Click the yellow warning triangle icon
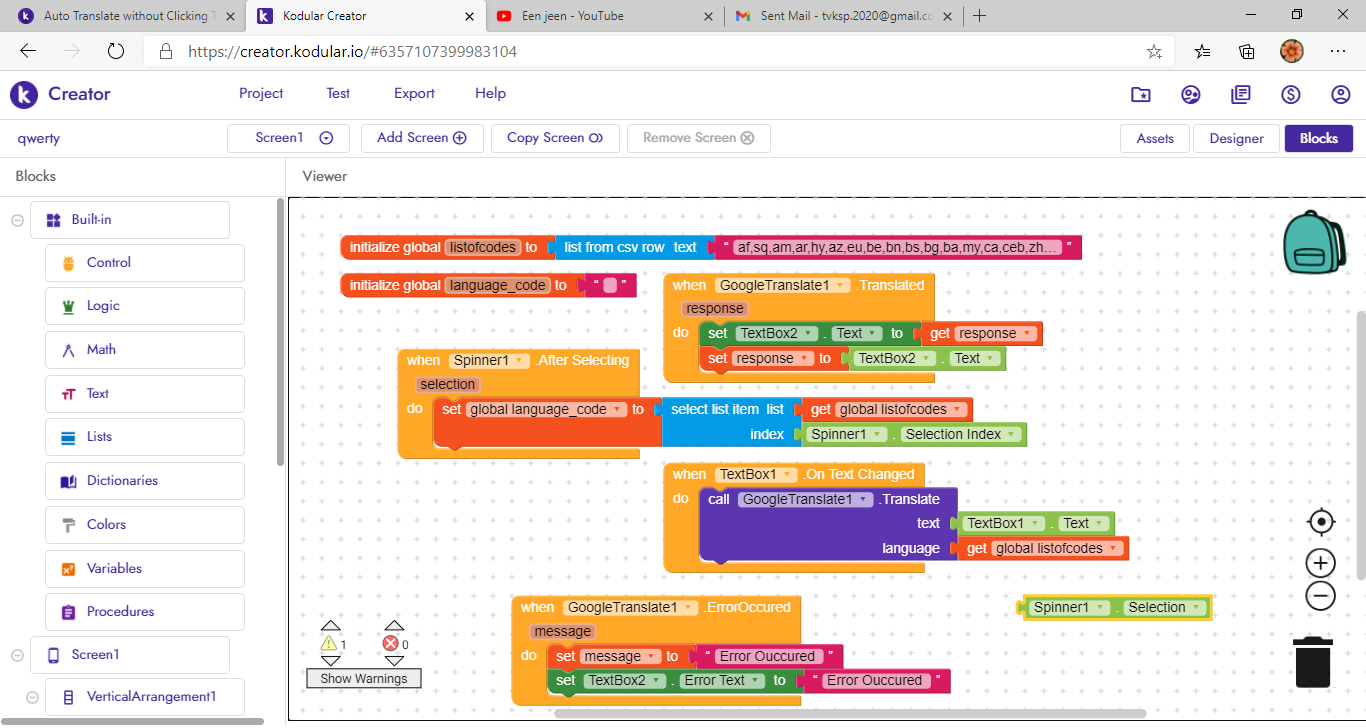The height and width of the screenshot is (728, 1366). pyautogui.click(x=330, y=644)
